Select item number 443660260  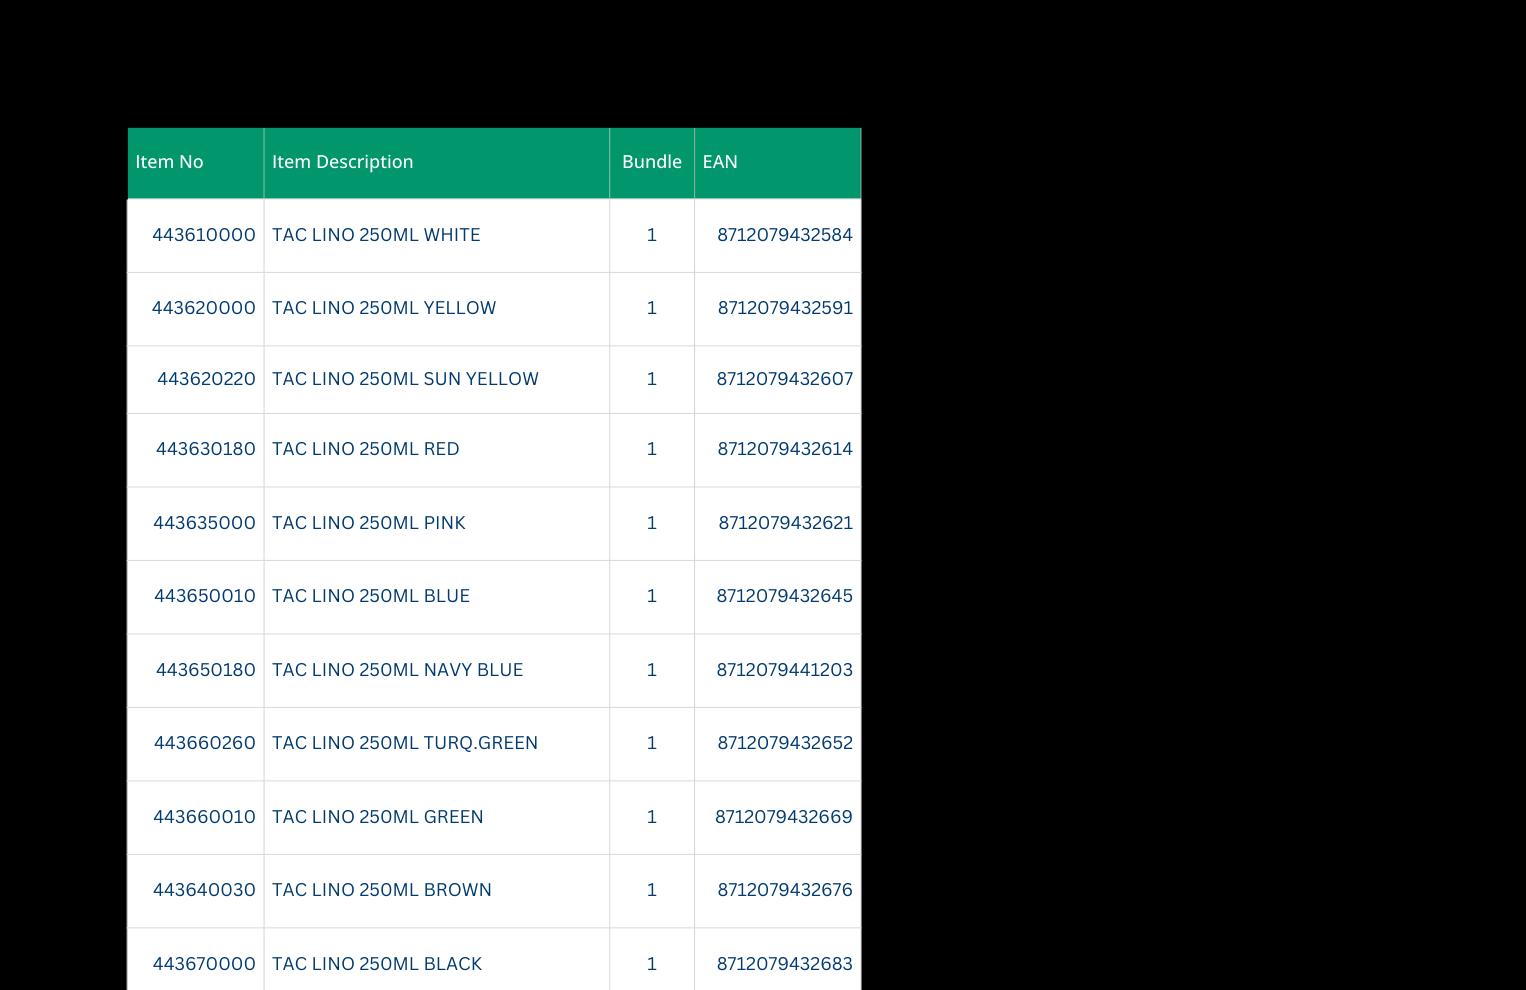[205, 743]
